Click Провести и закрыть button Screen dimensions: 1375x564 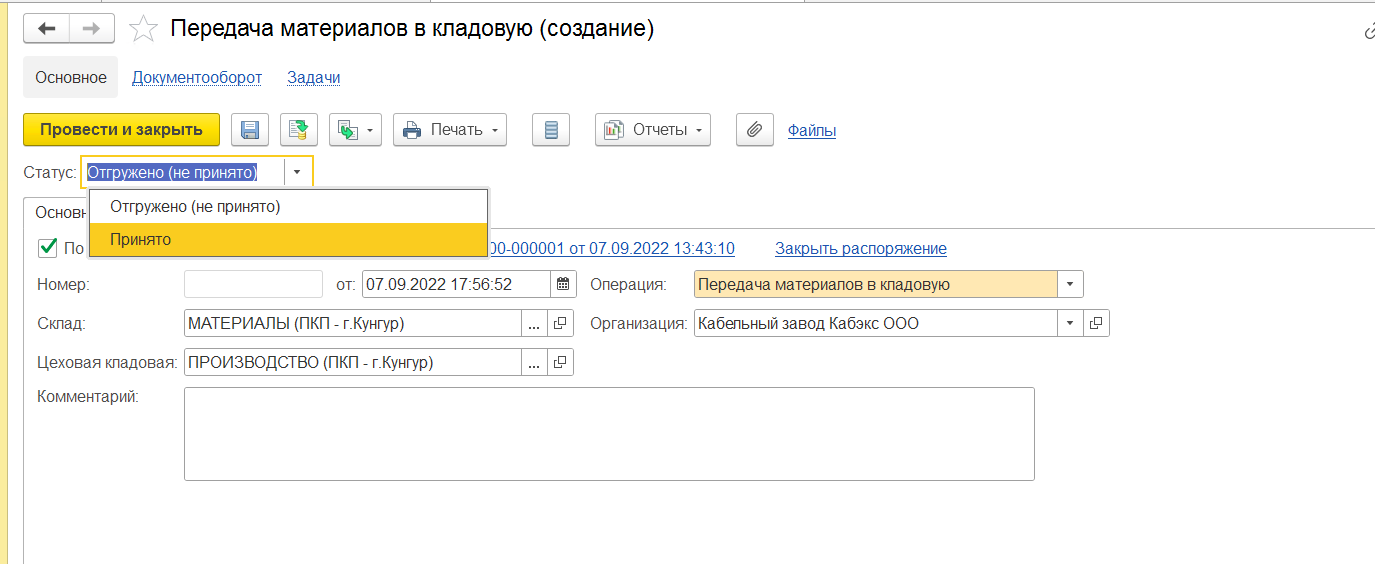tap(121, 130)
